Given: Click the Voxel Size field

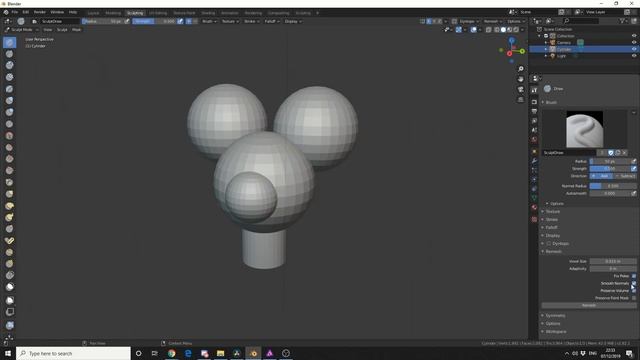Looking at the screenshot, I should 613,261.
